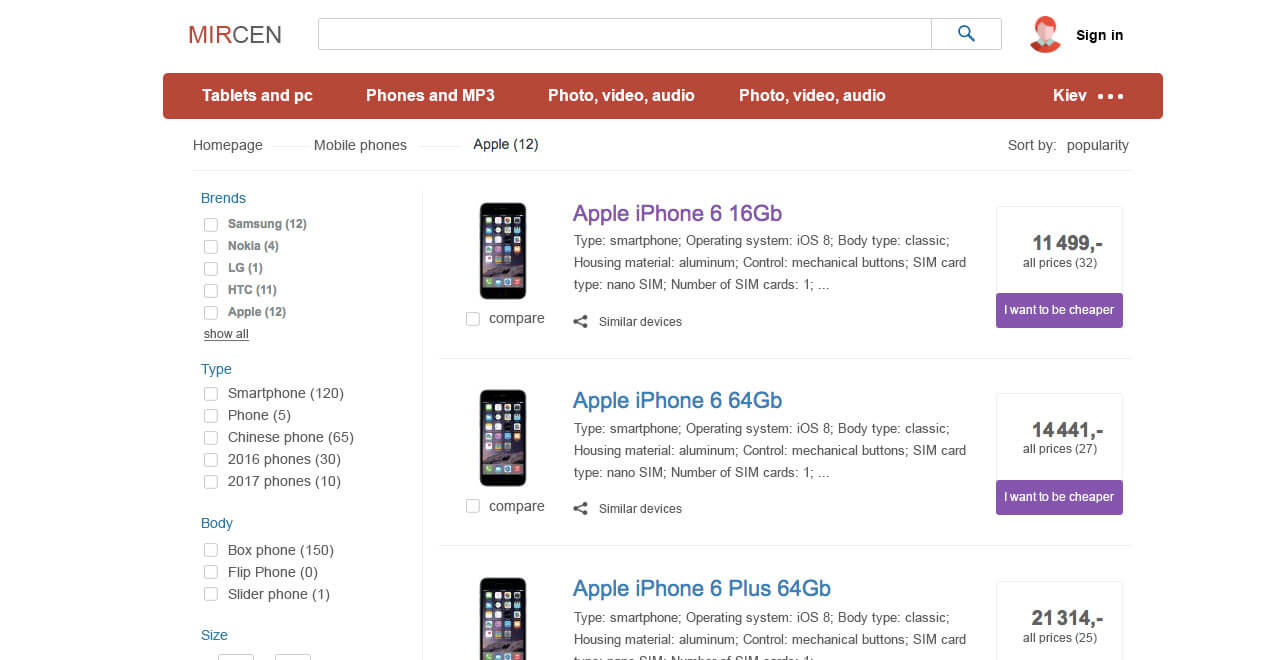1279x660 pixels.
Task: Check the Samsung (12) brand filter
Action: click(x=211, y=225)
